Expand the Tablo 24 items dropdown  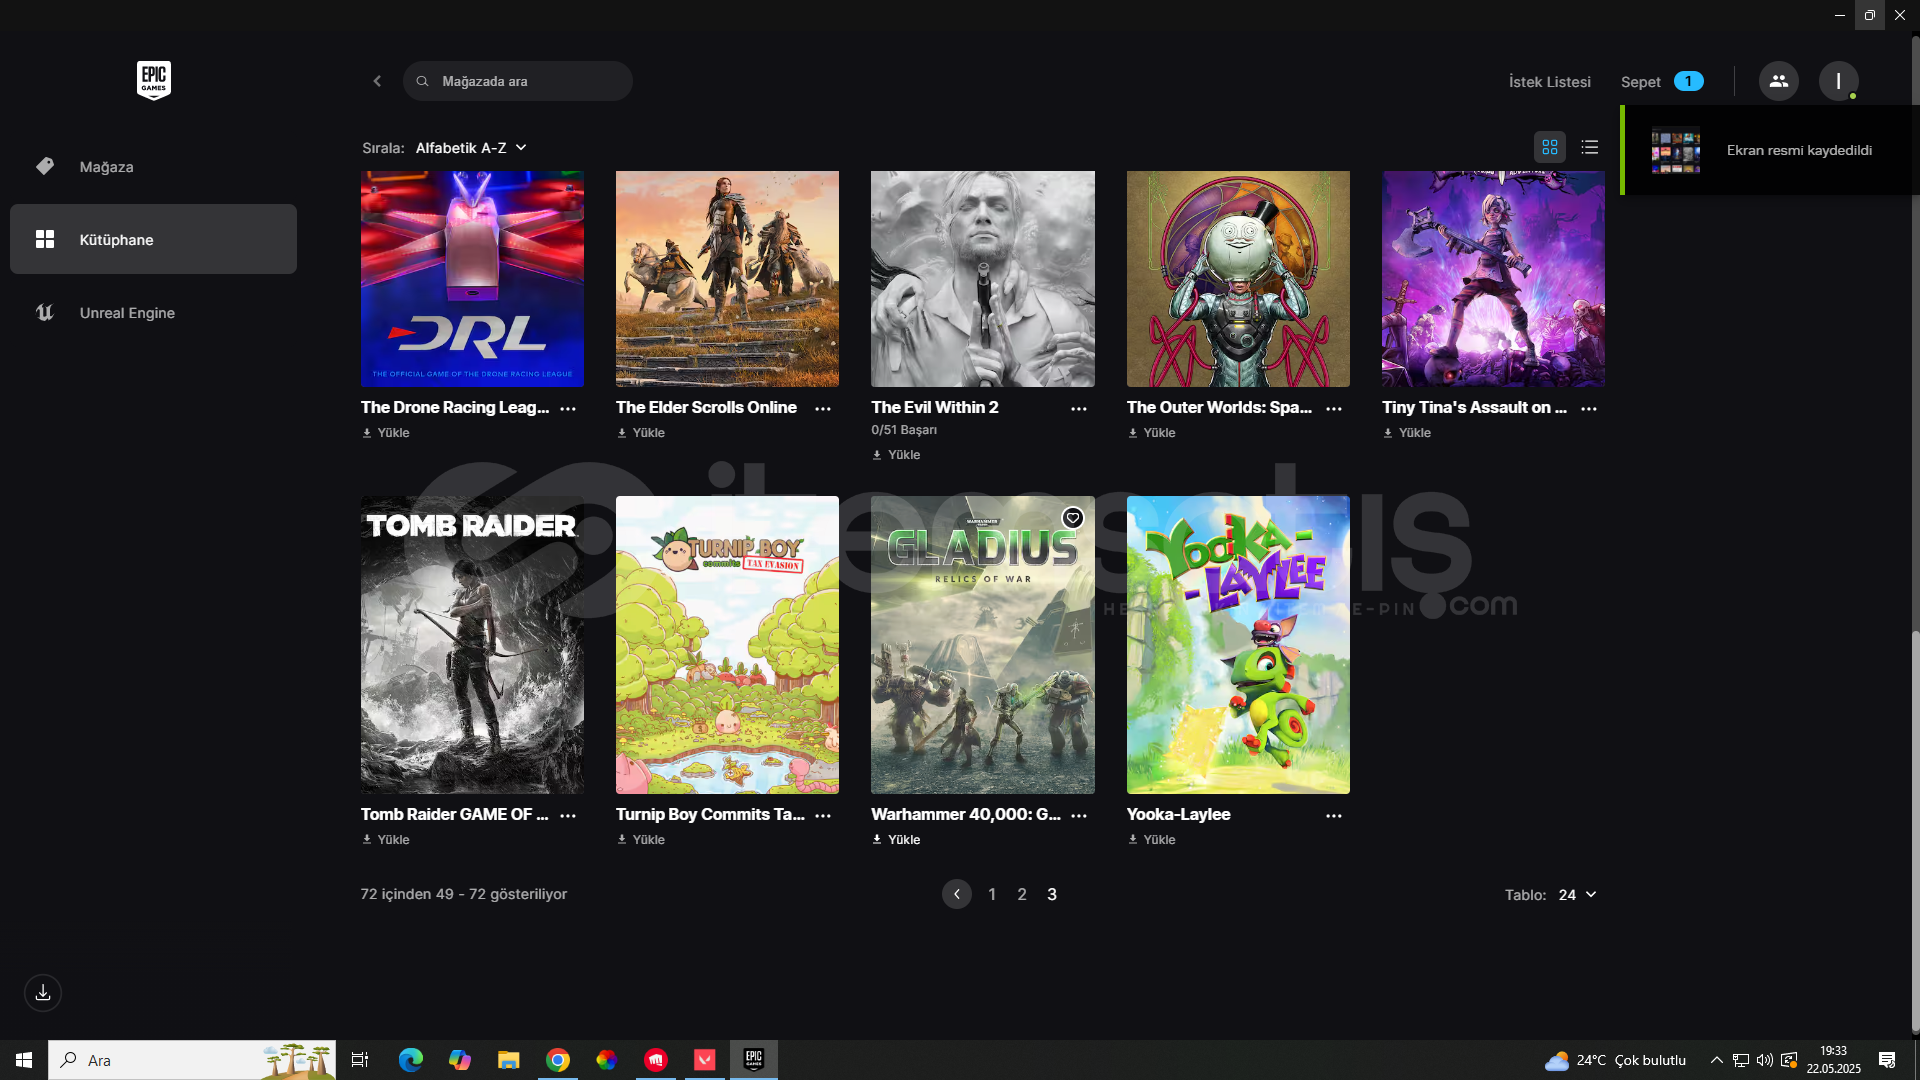(1577, 895)
